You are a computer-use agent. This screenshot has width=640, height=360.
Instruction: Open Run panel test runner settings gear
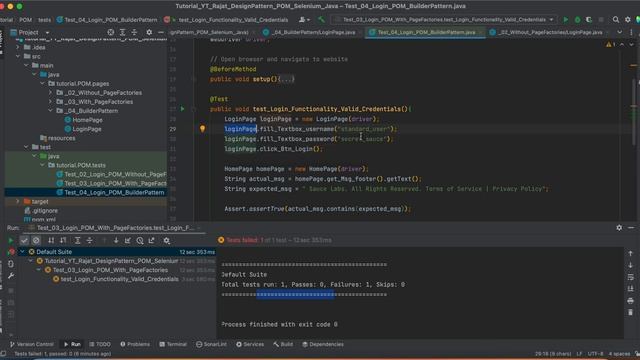[x=167, y=240]
